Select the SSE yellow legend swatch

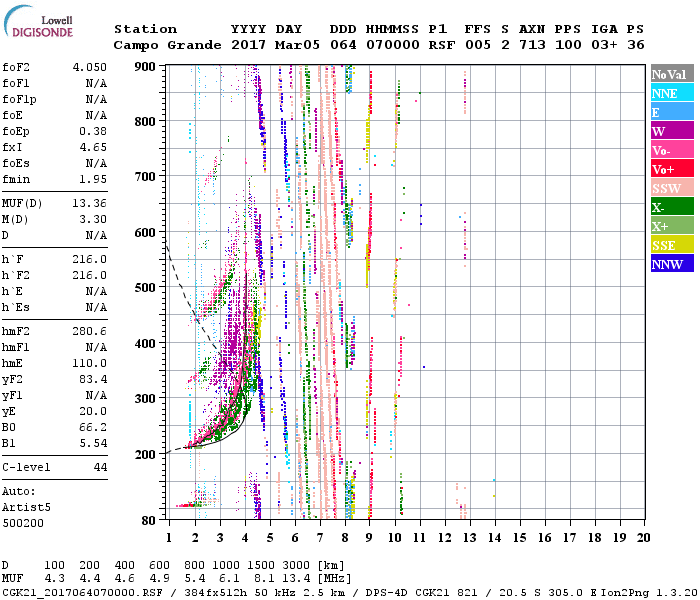(x=672, y=245)
